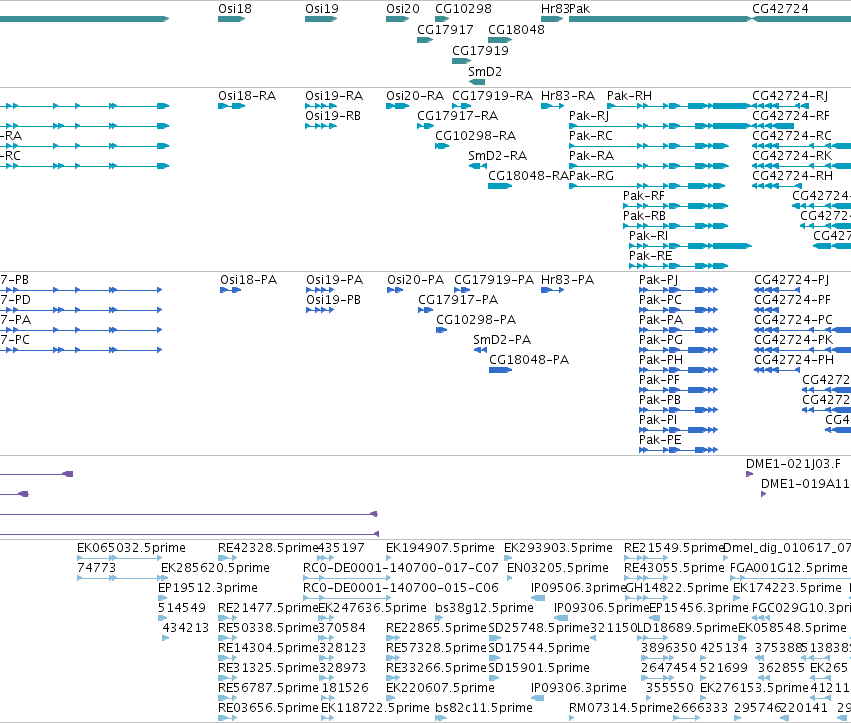Select transcript label Pak-RF
The image size is (851, 723).
pos(644,196)
